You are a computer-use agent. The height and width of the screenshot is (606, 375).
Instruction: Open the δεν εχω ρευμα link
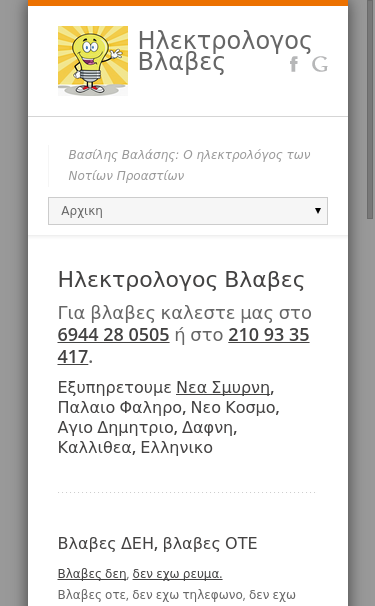(x=177, y=574)
